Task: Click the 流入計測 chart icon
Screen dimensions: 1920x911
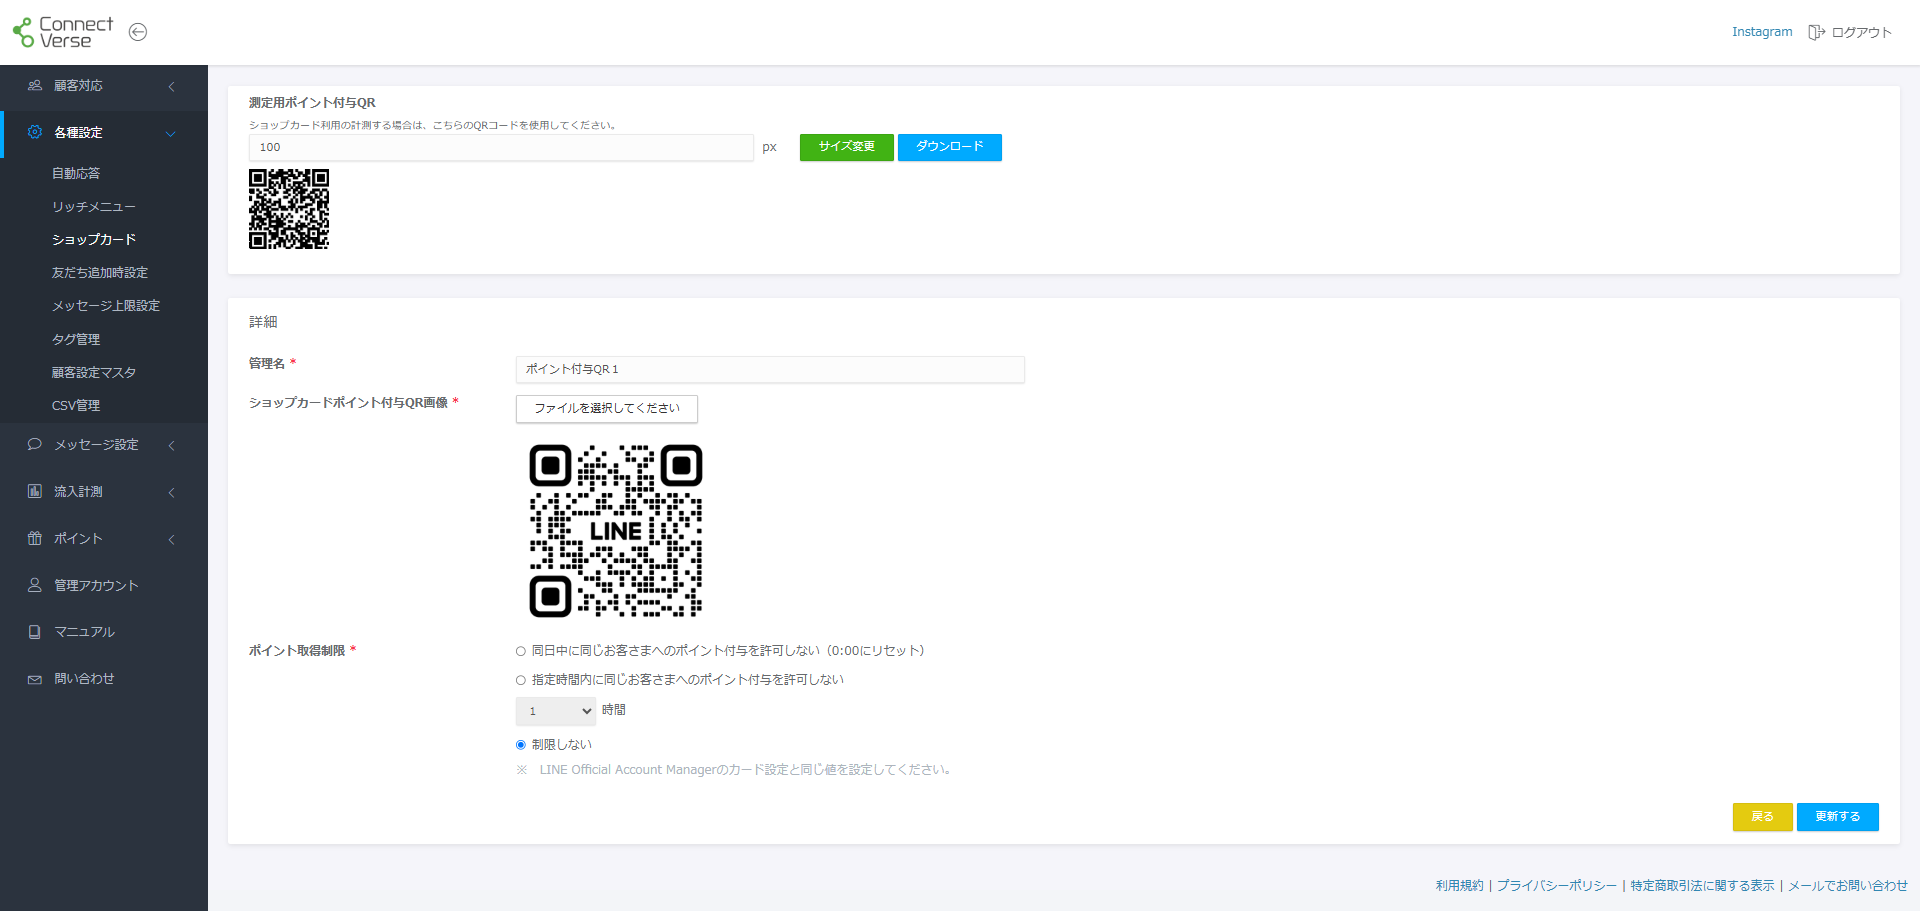Action: (x=35, y=491)
